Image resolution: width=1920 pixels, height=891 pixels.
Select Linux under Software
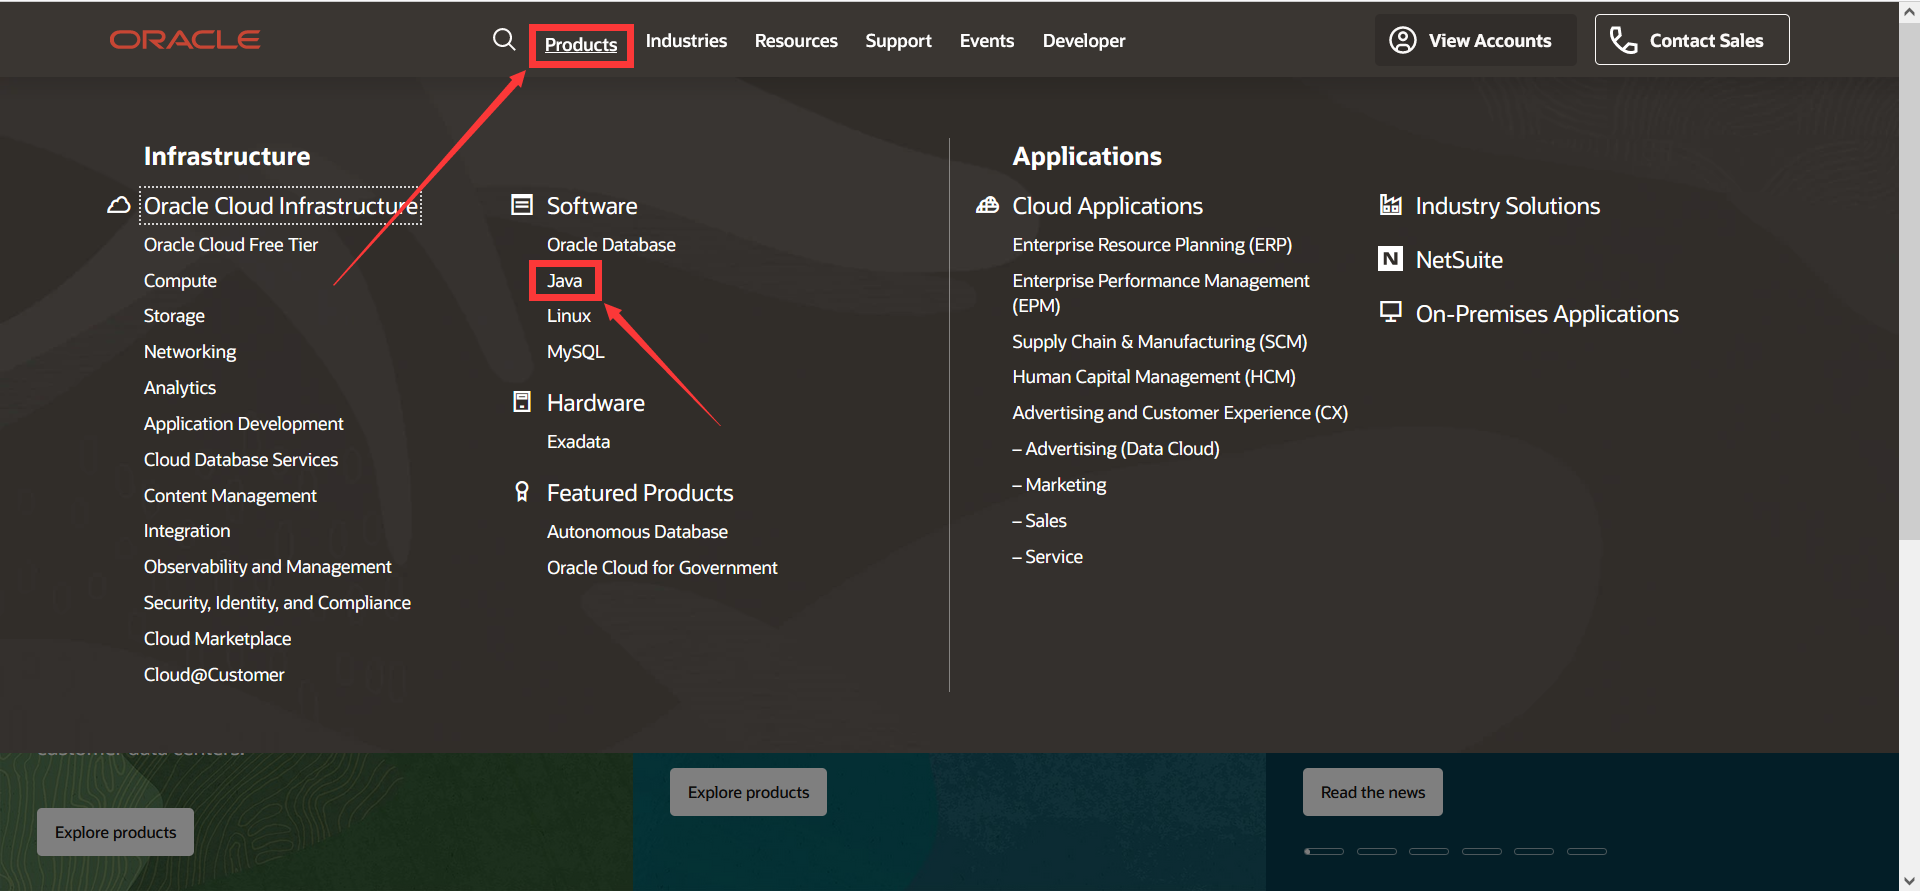pyautogui.click(x=568, y=316)
